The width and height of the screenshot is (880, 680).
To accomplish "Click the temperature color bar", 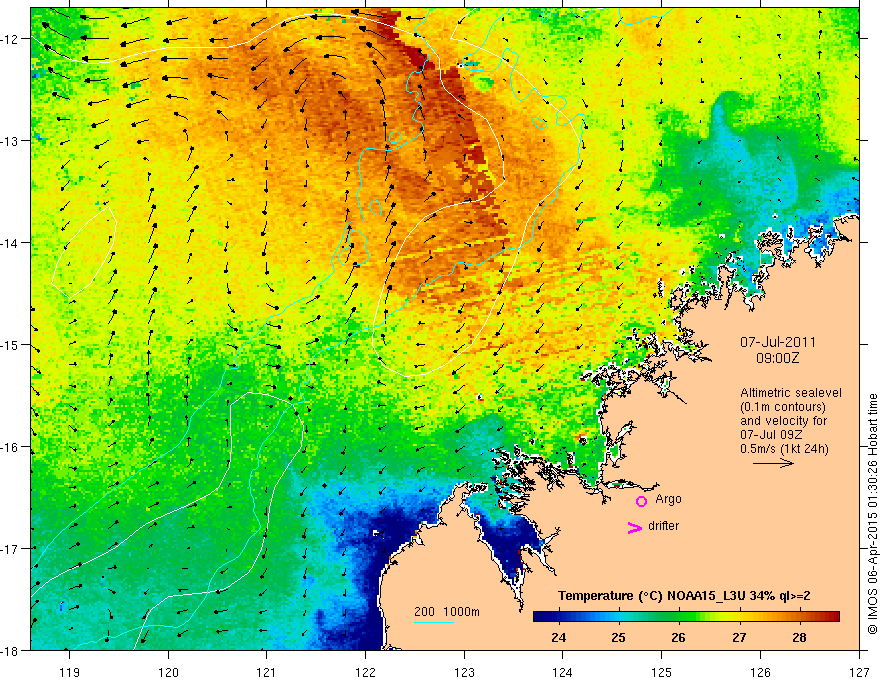I will point(686,616).
